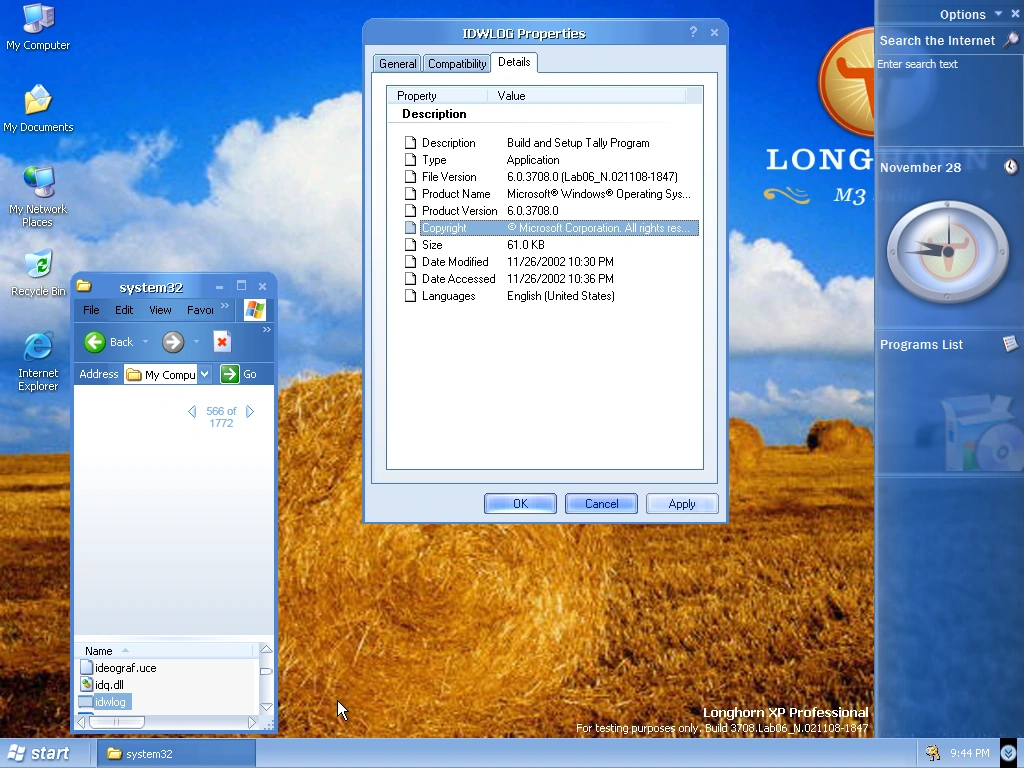Viewport: 1024px width, 768px height.
Task: Click the search magnifier icon in sidebar
Action: point(1011,40)
